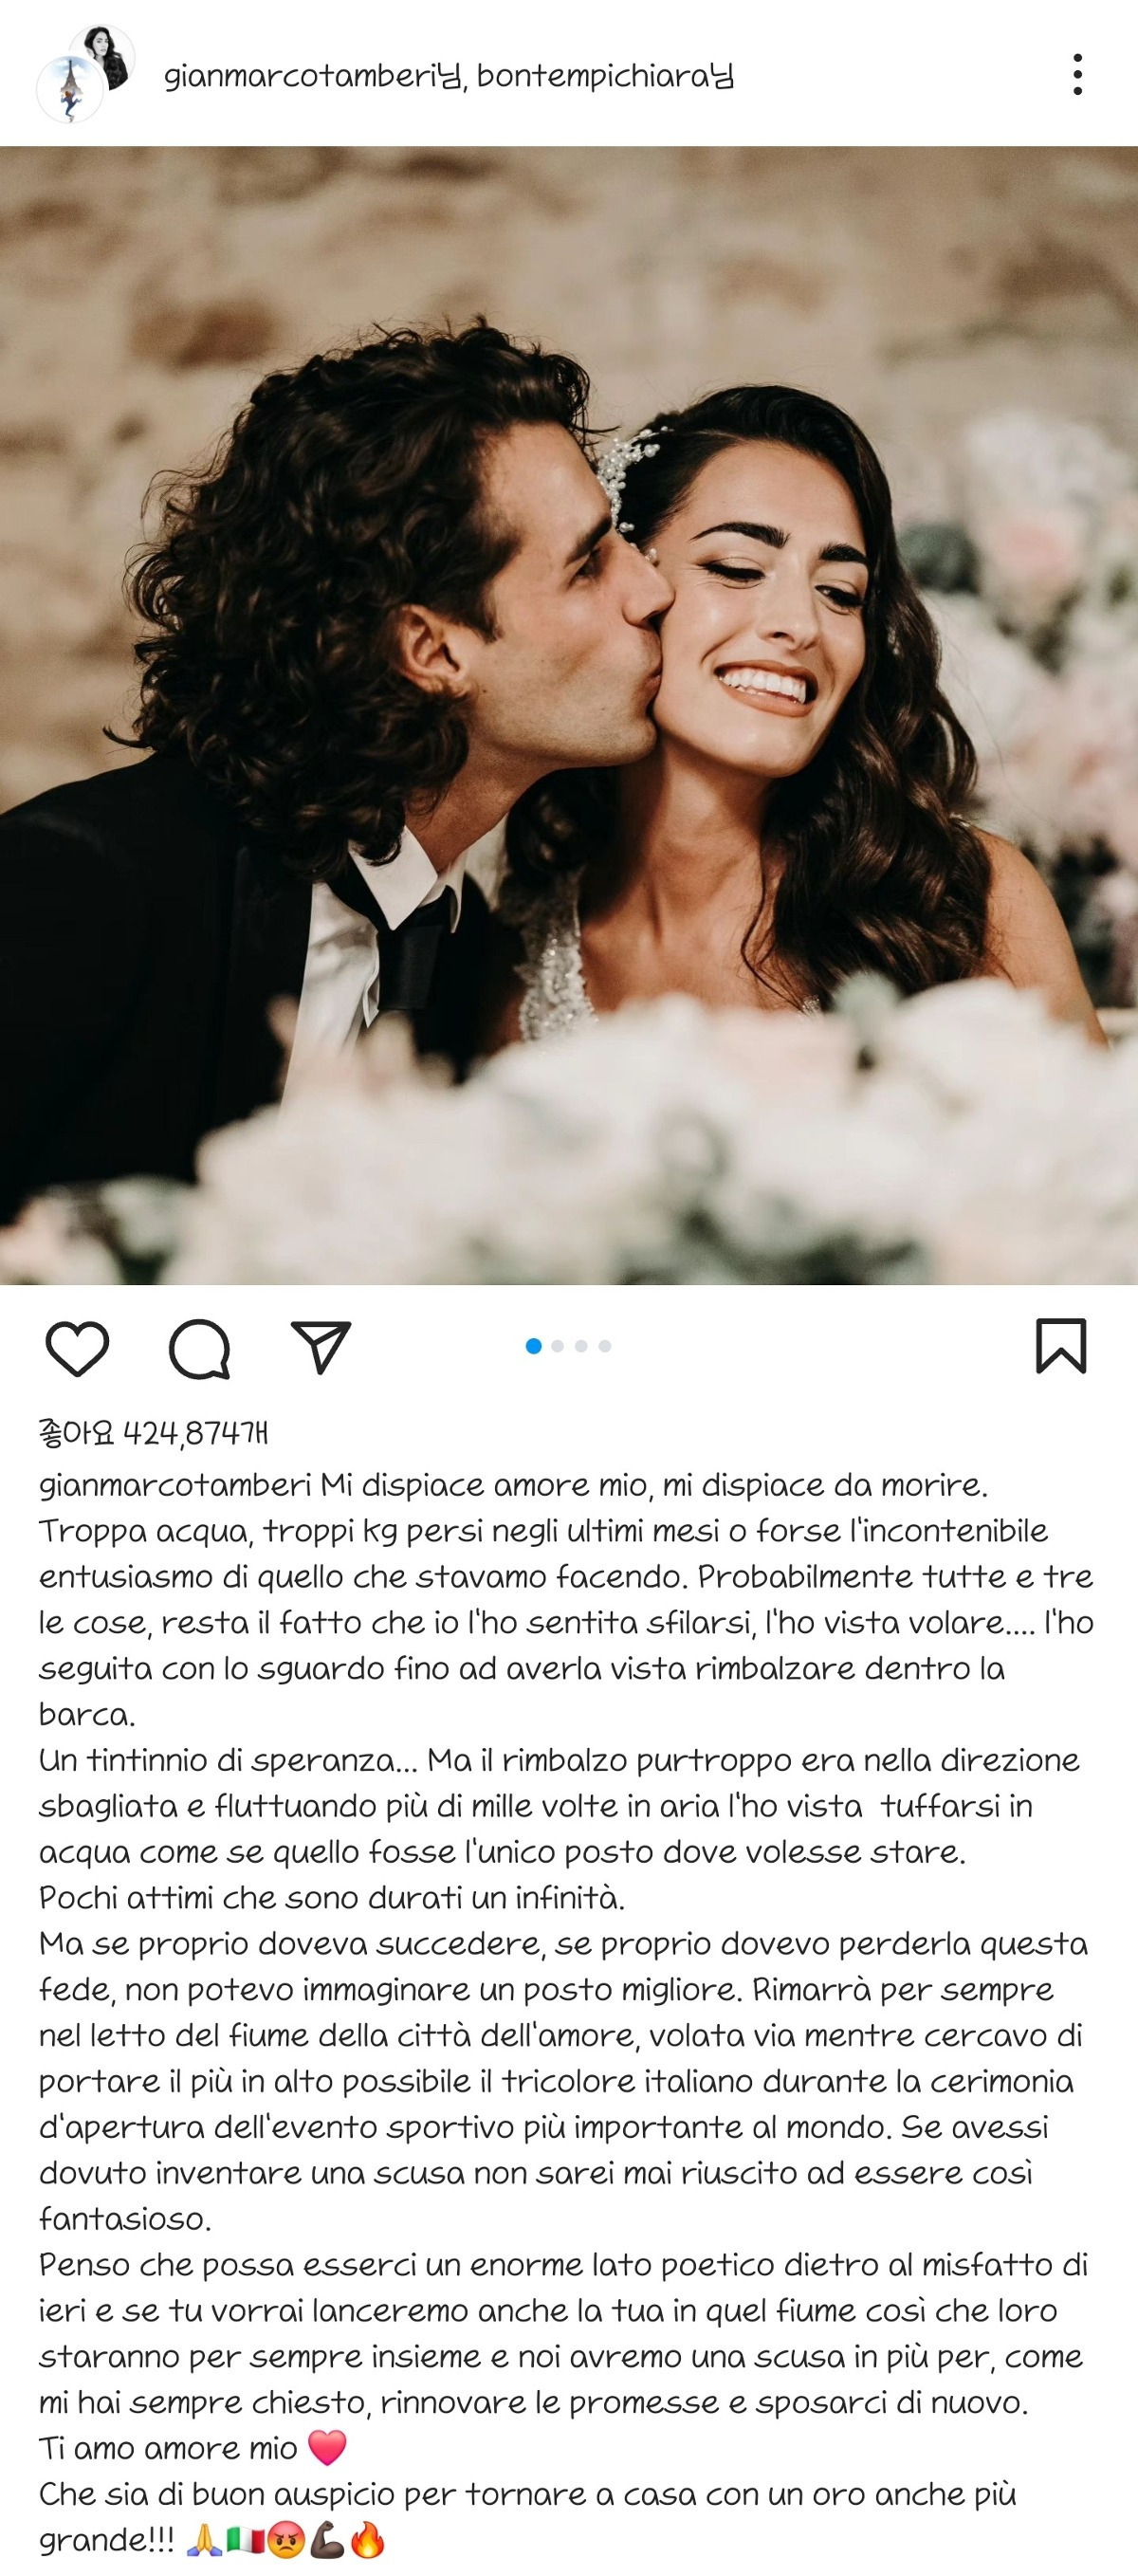Share the post using the paper plane icon
The width and height of the screenshot is (1138, 2576).
coord(321,1347)
